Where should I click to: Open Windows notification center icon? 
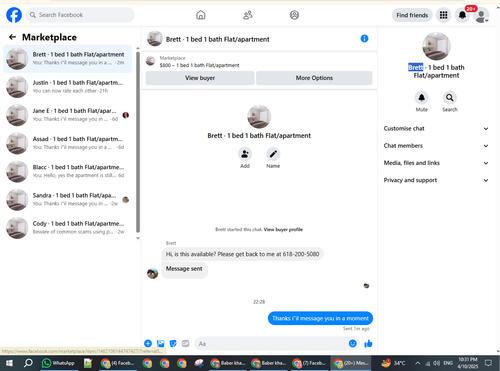[488, 363]
